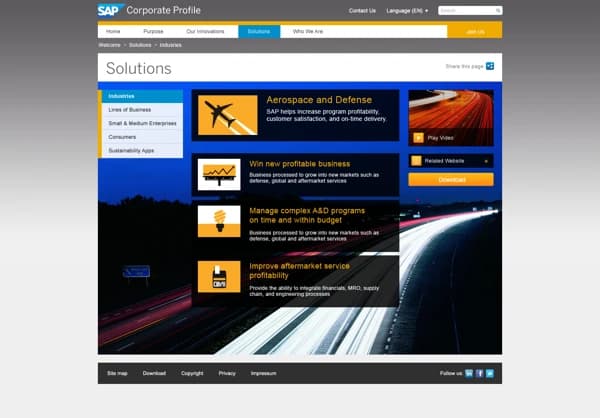
Task: Open the Our Innovations tab
Action: click(x=205, y=31)
